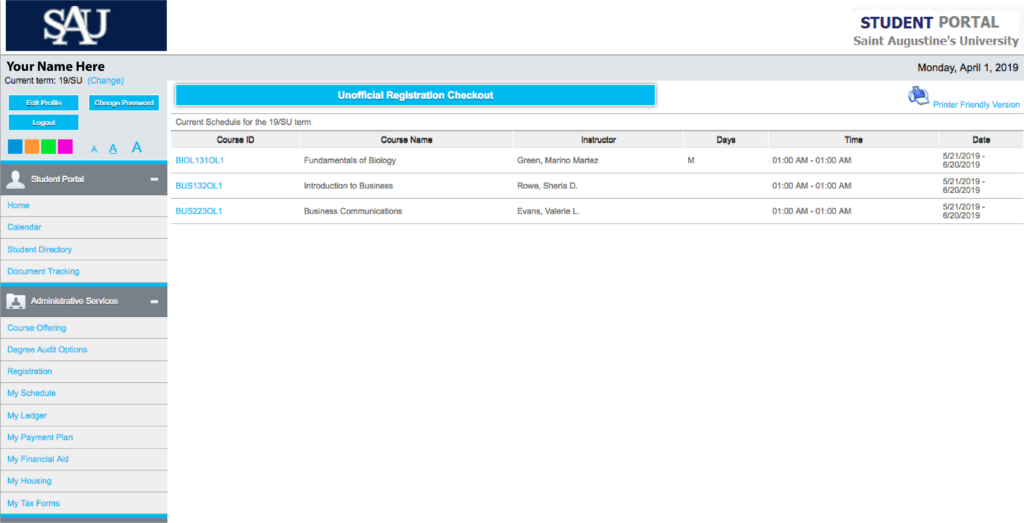Click the Course Name column header
This screenshot has width=1024, height=523.
pos(406,140)
